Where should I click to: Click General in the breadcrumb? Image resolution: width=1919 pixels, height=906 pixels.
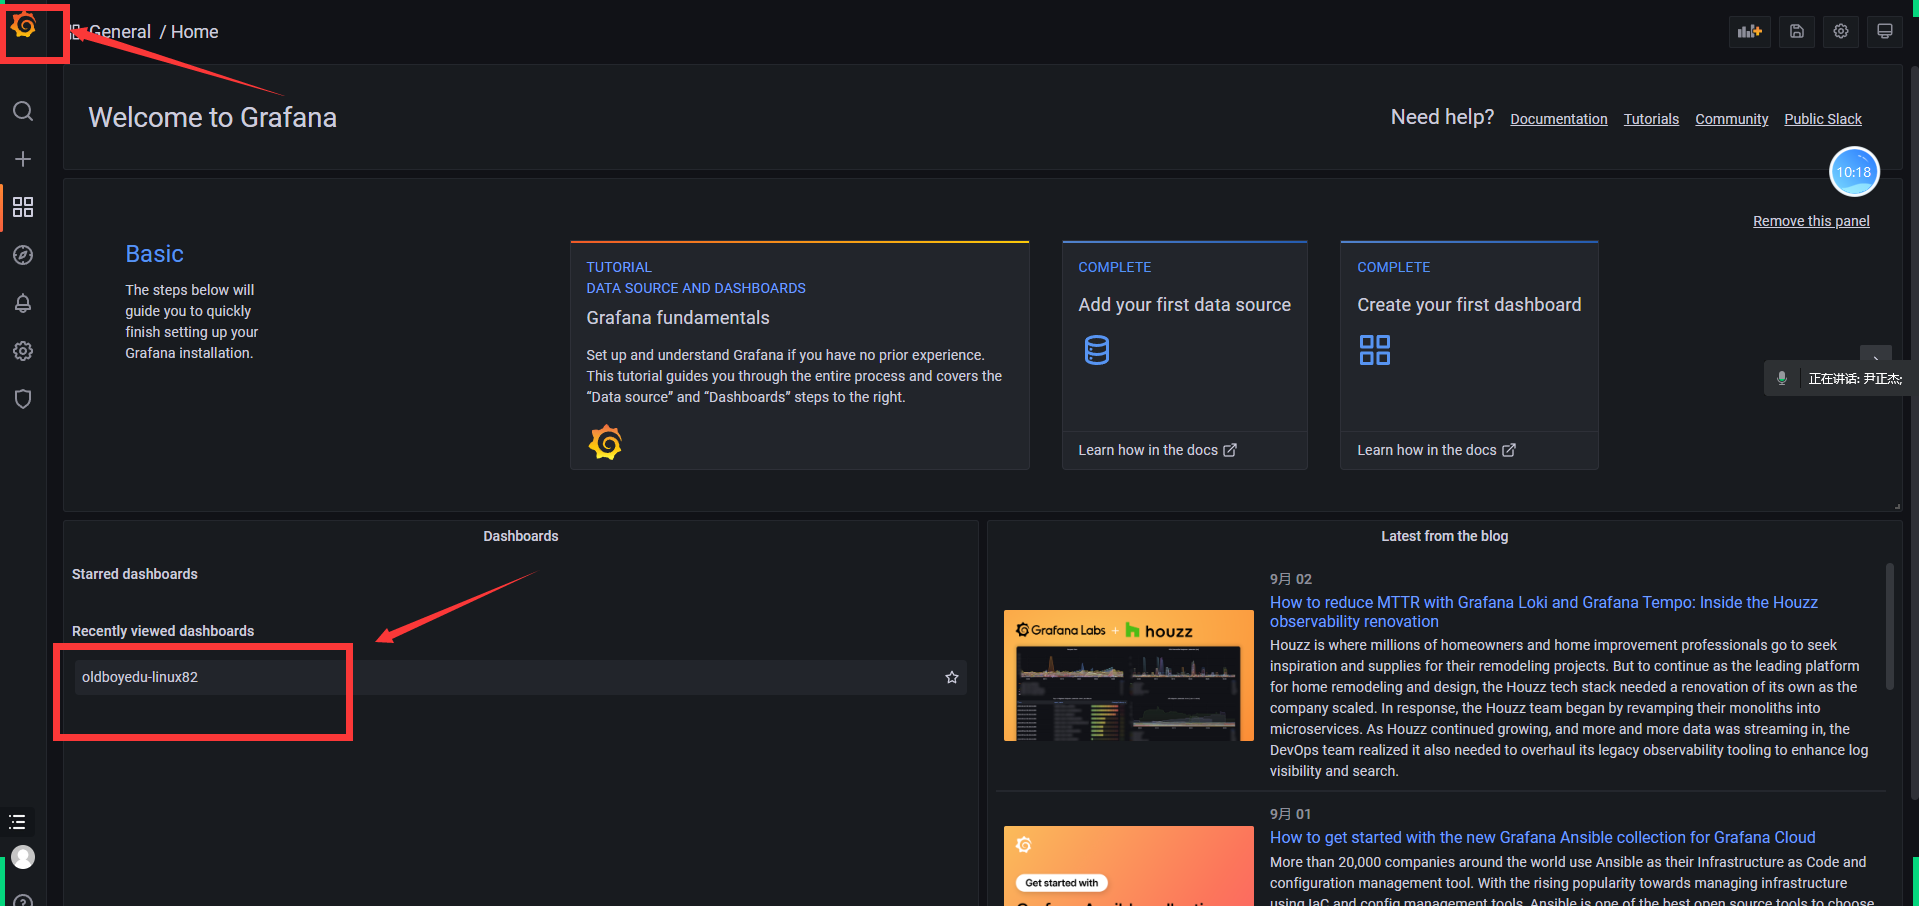(x=120, y=32)
